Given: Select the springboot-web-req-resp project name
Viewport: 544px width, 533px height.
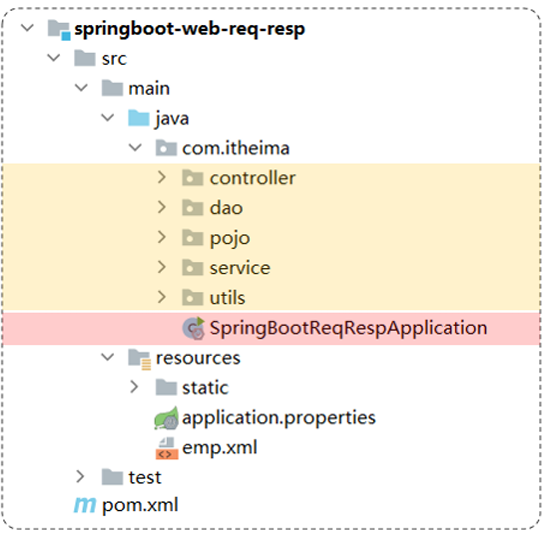Looking at the screenshot, I should [x=189, y=29].
